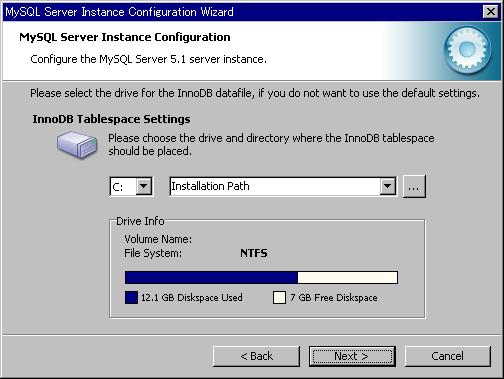The height and width of the screenshot is (379, 504).
Task: Cancel the configuration wizard
Action: 448,356
